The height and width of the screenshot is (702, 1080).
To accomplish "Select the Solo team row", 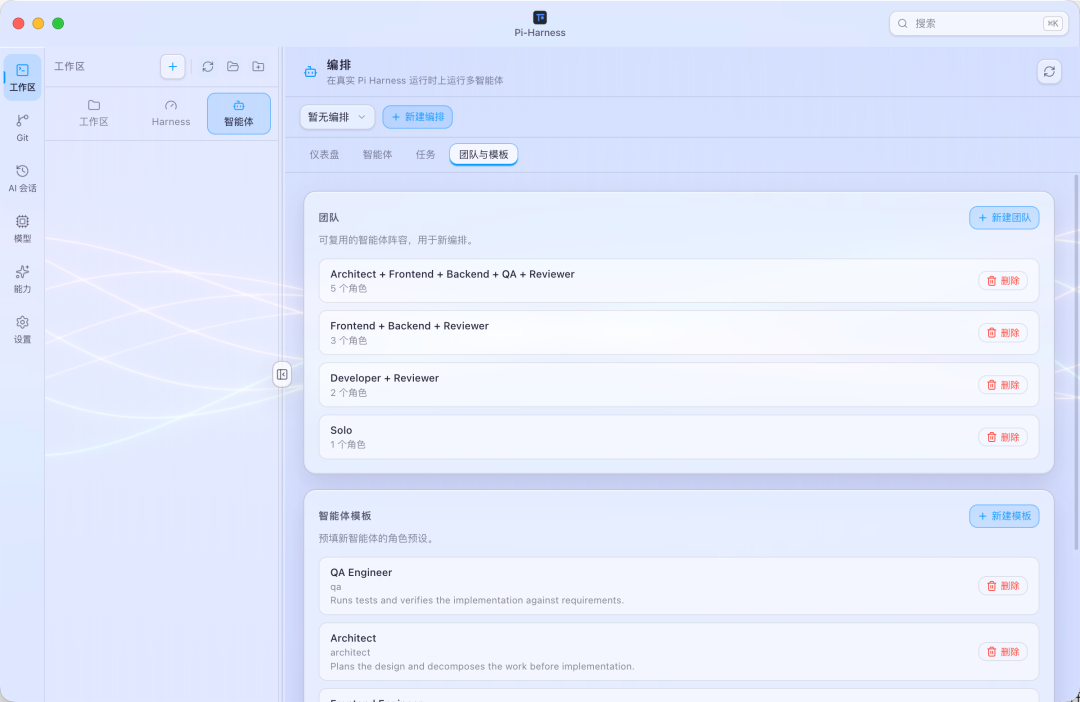I will pyautogui.click(x=678, y=437).
